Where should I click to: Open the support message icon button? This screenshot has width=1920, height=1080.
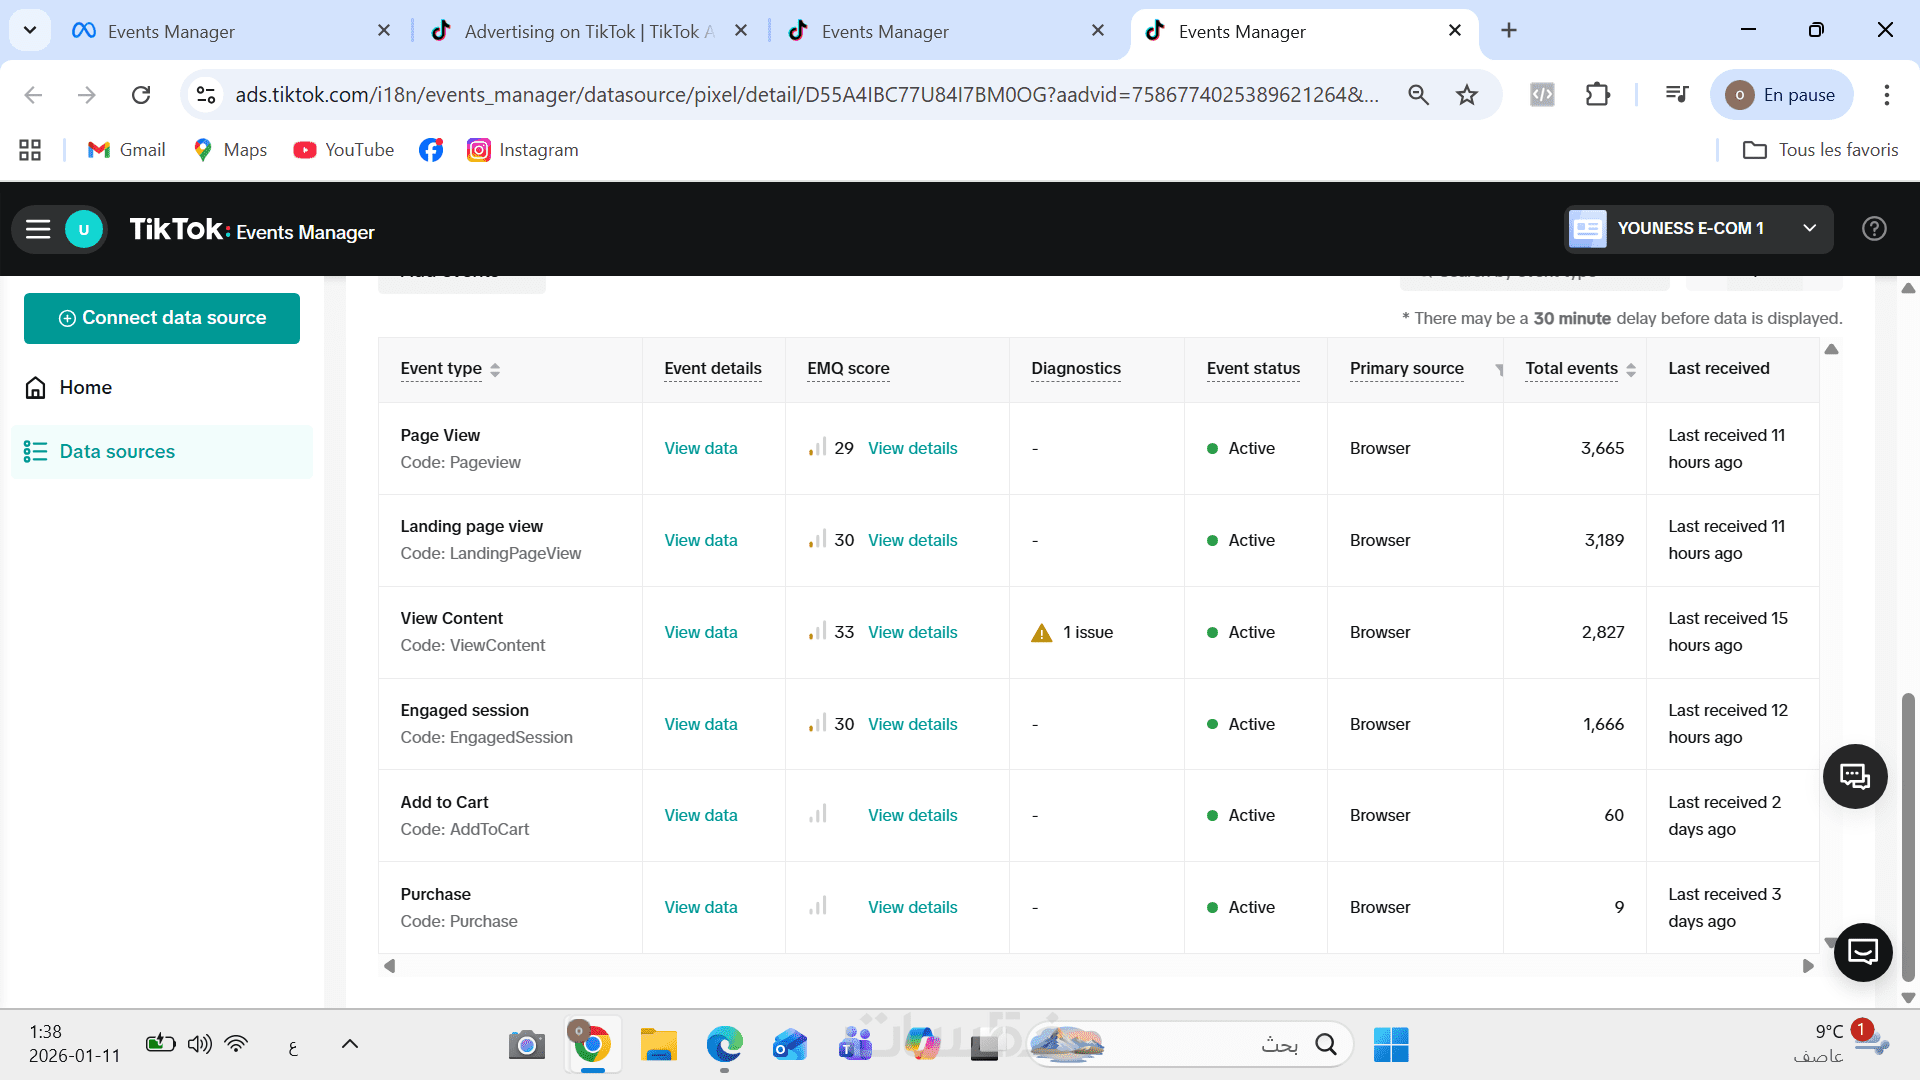coord(1862,951)
